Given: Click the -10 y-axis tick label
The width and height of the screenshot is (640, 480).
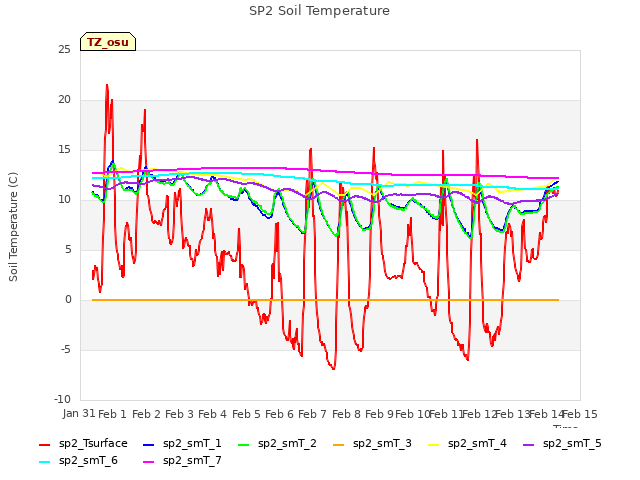Looking at the screenshot, I should 62,399.
